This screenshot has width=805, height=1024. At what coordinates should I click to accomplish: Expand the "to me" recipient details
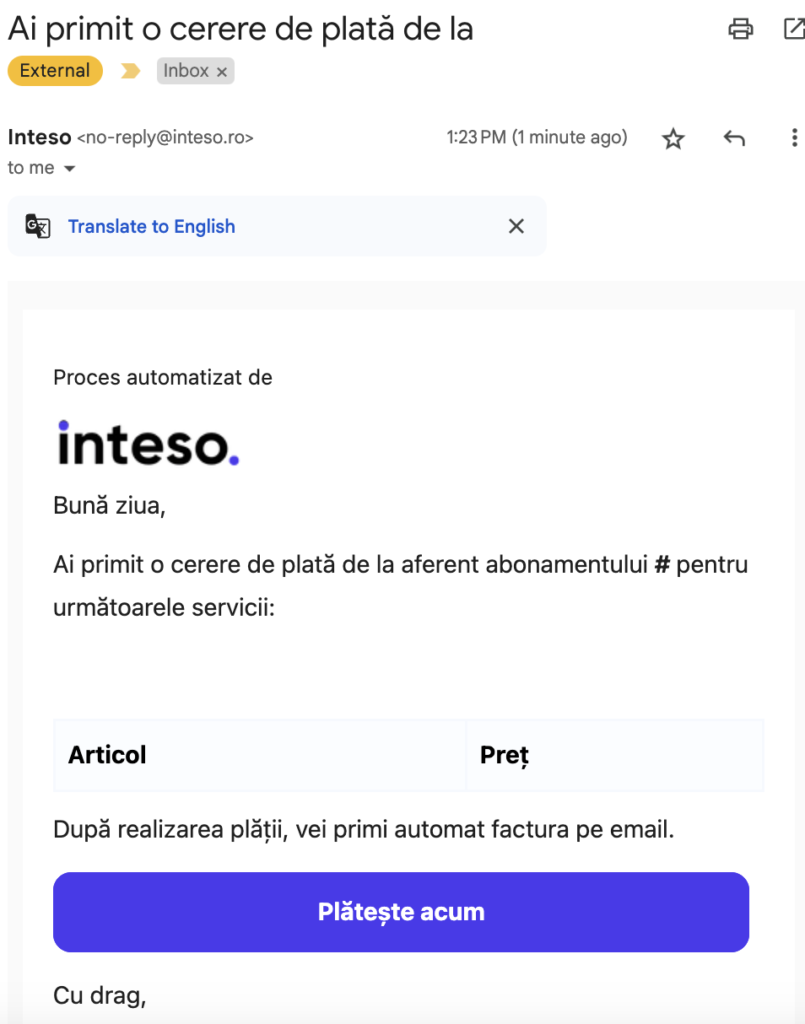[69, 169]
